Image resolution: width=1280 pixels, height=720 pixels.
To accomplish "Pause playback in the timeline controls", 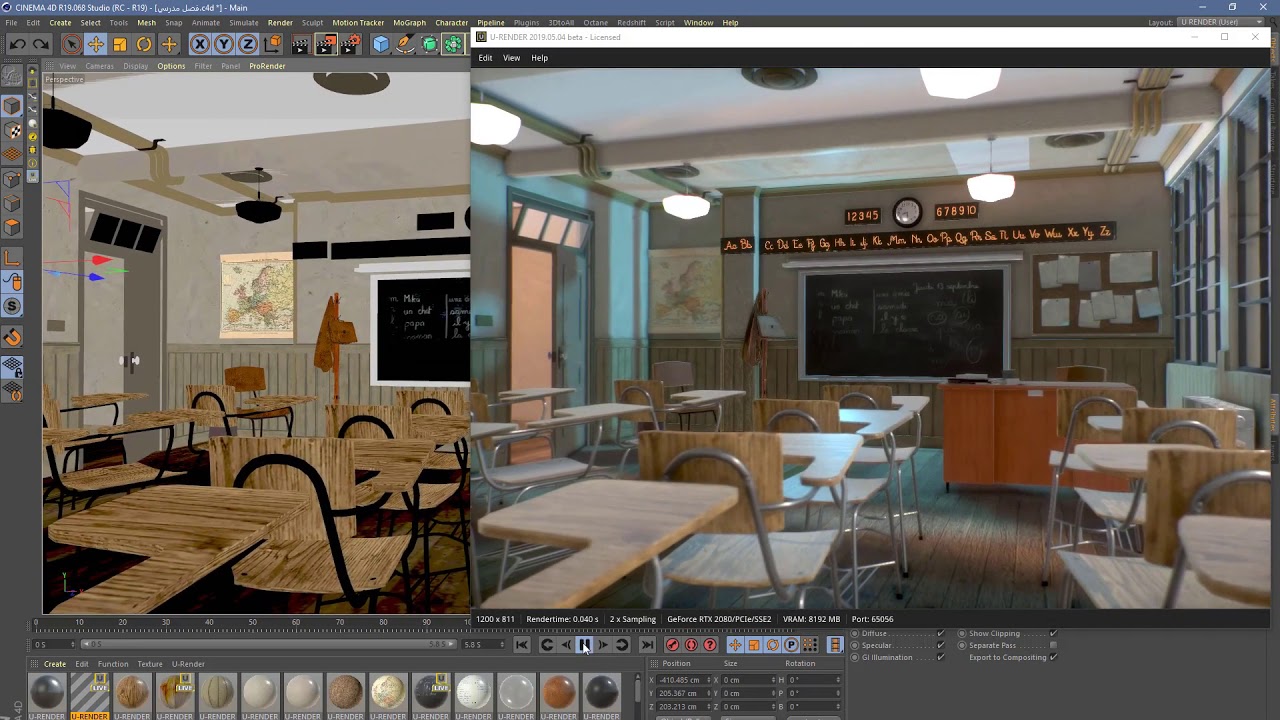I will [585, 645].
